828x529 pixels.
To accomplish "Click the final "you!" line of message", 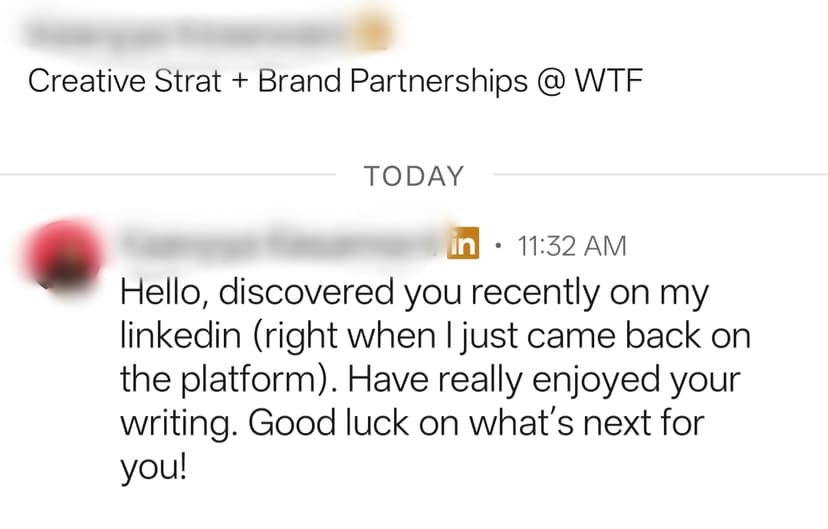I will [x=152, y=468].
